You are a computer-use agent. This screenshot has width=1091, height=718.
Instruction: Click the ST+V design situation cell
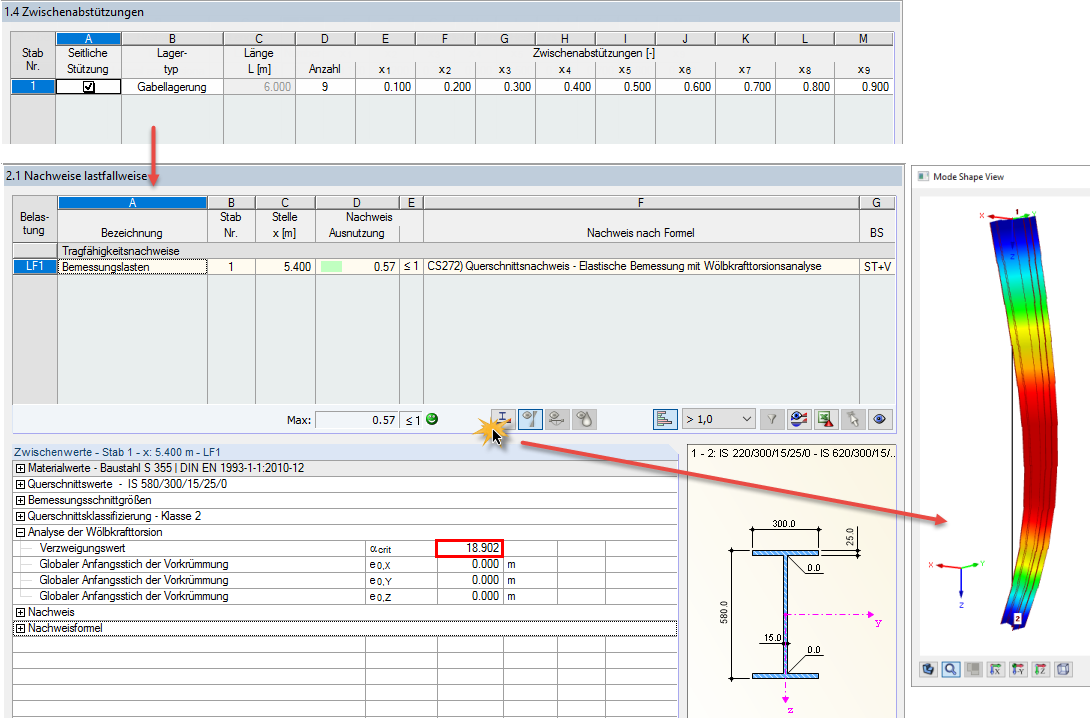click(x=877, y=266)
